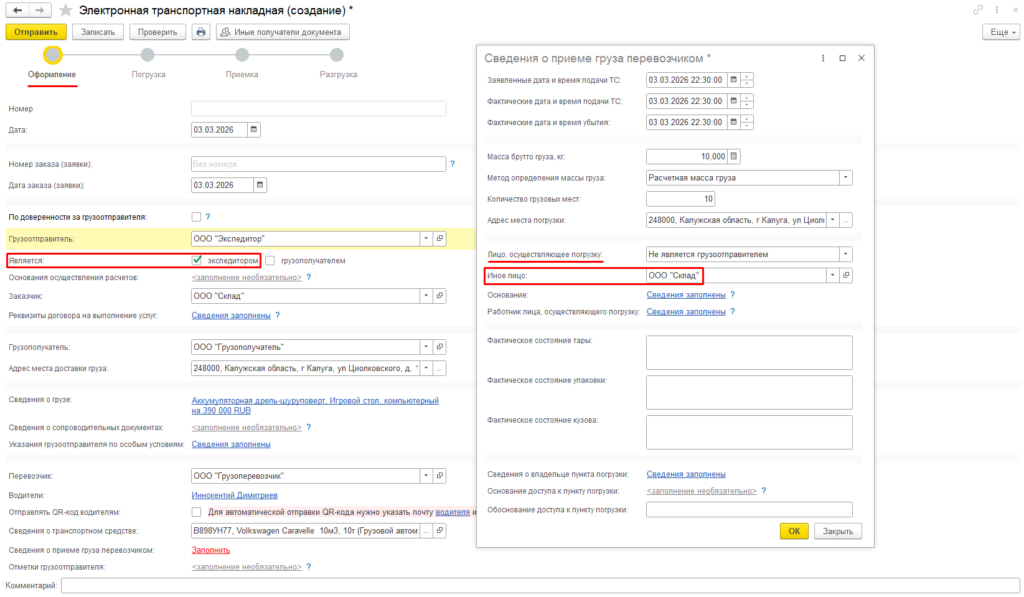Screen dimensions: 1024x597
Task: Go back using the left arrow button
Action: click(18, 10)
